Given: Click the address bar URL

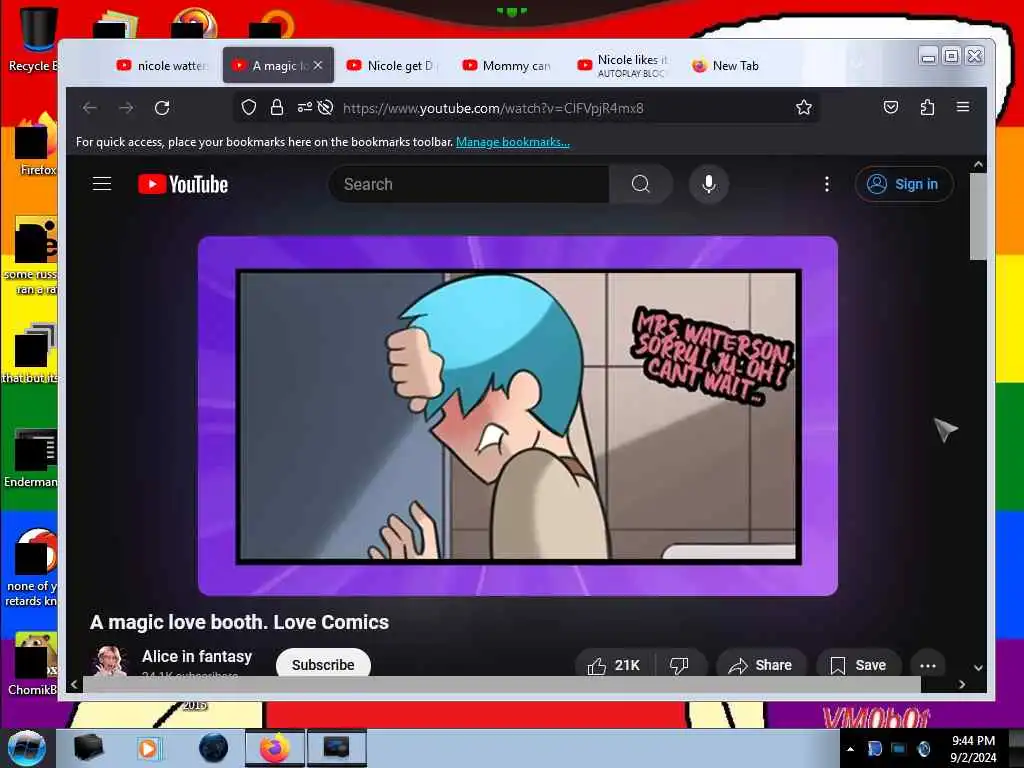Looking at the screenshot, I should click(493, 108).
